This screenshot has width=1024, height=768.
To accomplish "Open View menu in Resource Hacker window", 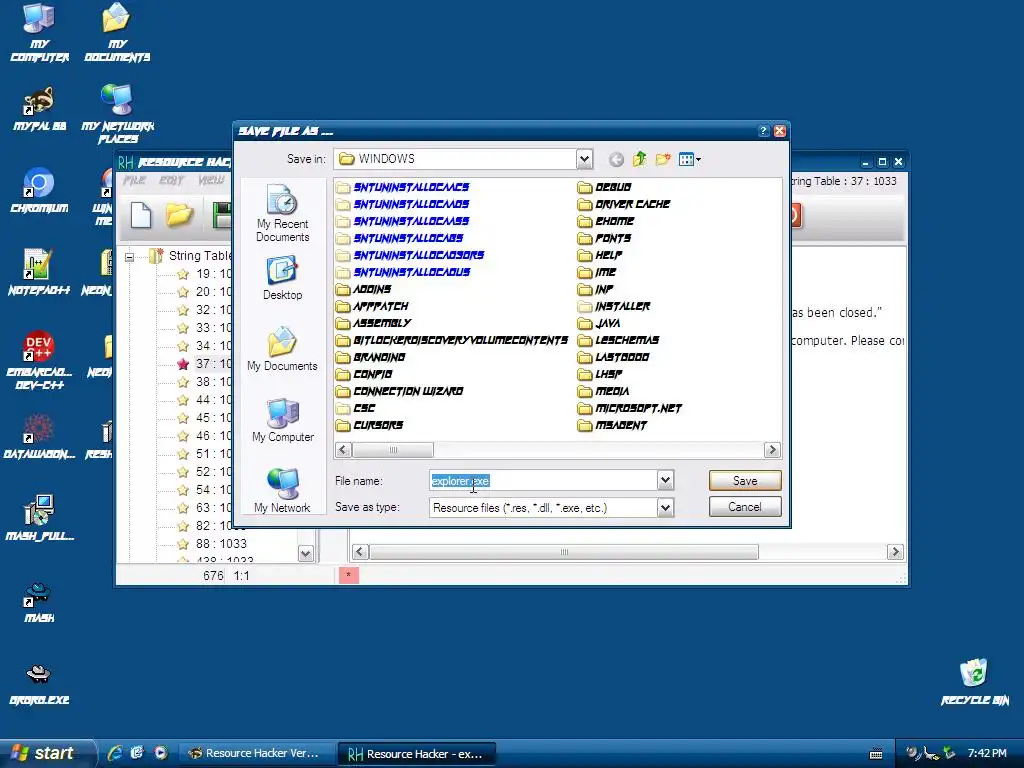I will pyautogui.click(x=211, y=180).
